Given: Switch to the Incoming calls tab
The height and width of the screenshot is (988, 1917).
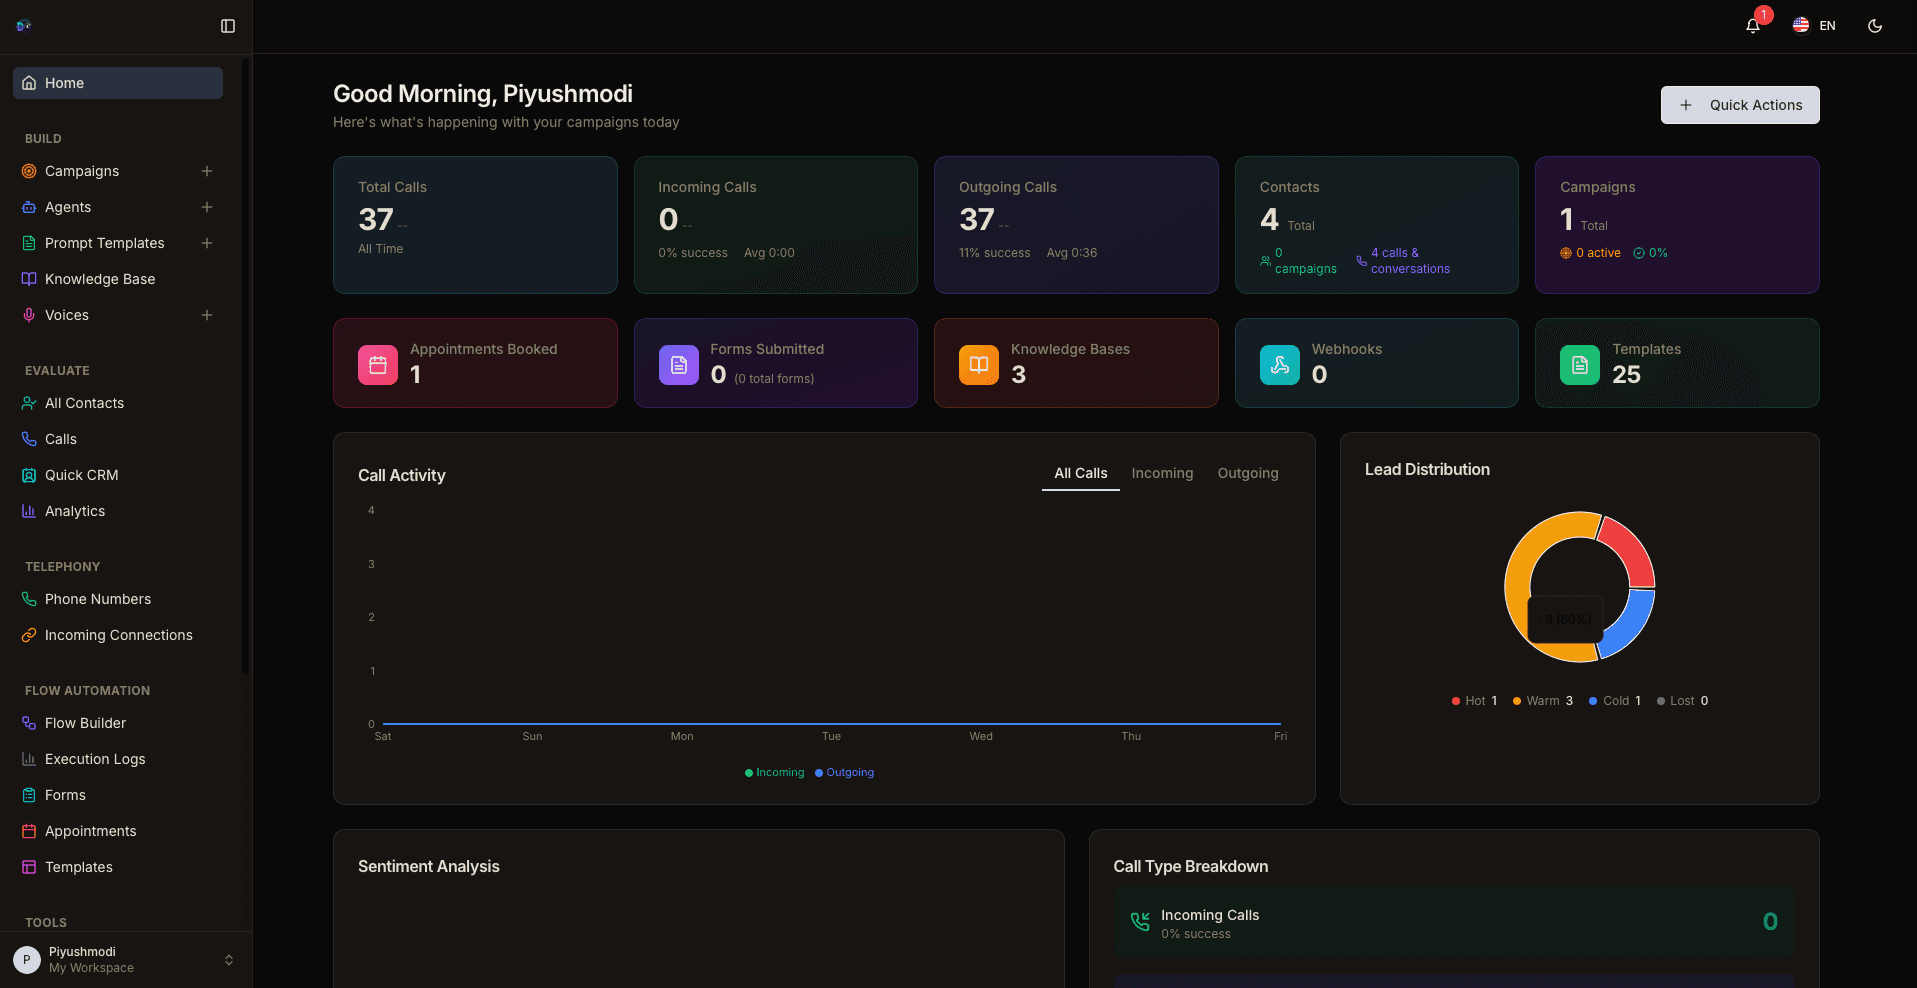Looking at the screenshot, I should click(1162, 473).
